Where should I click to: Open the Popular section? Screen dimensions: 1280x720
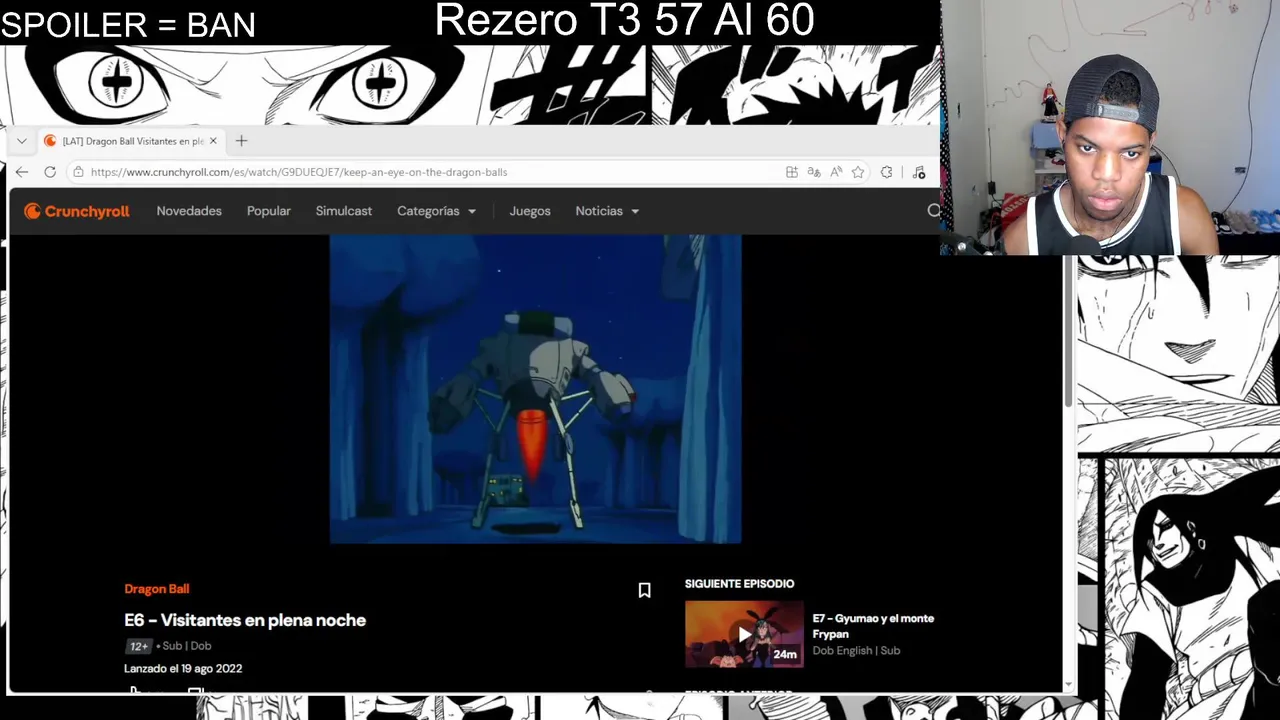tap(269, 211)
